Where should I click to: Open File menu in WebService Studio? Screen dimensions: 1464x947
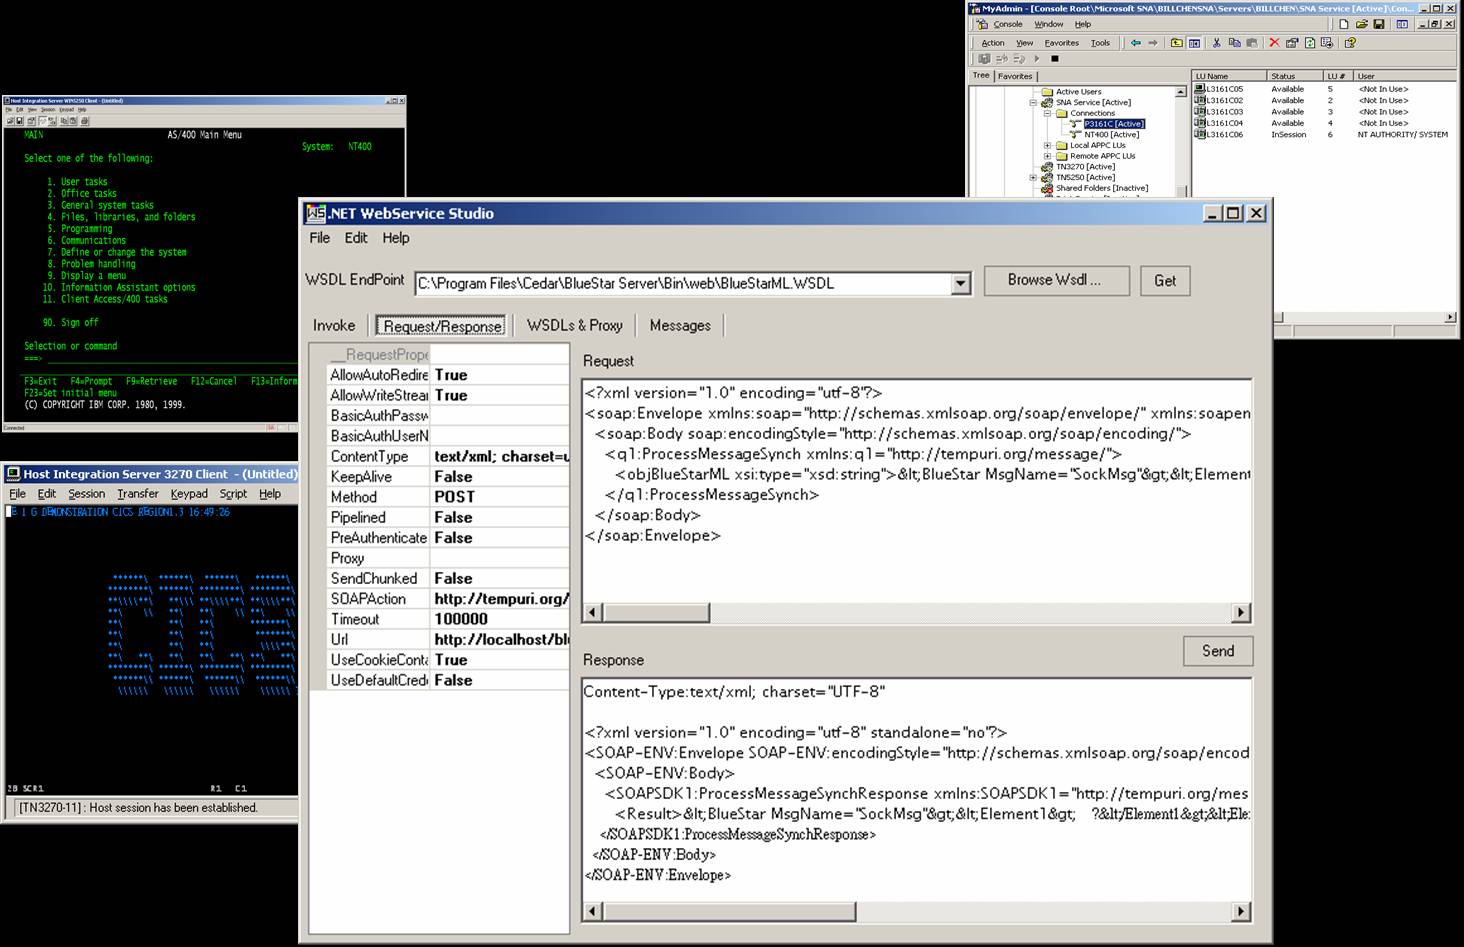tap(320, 238)
